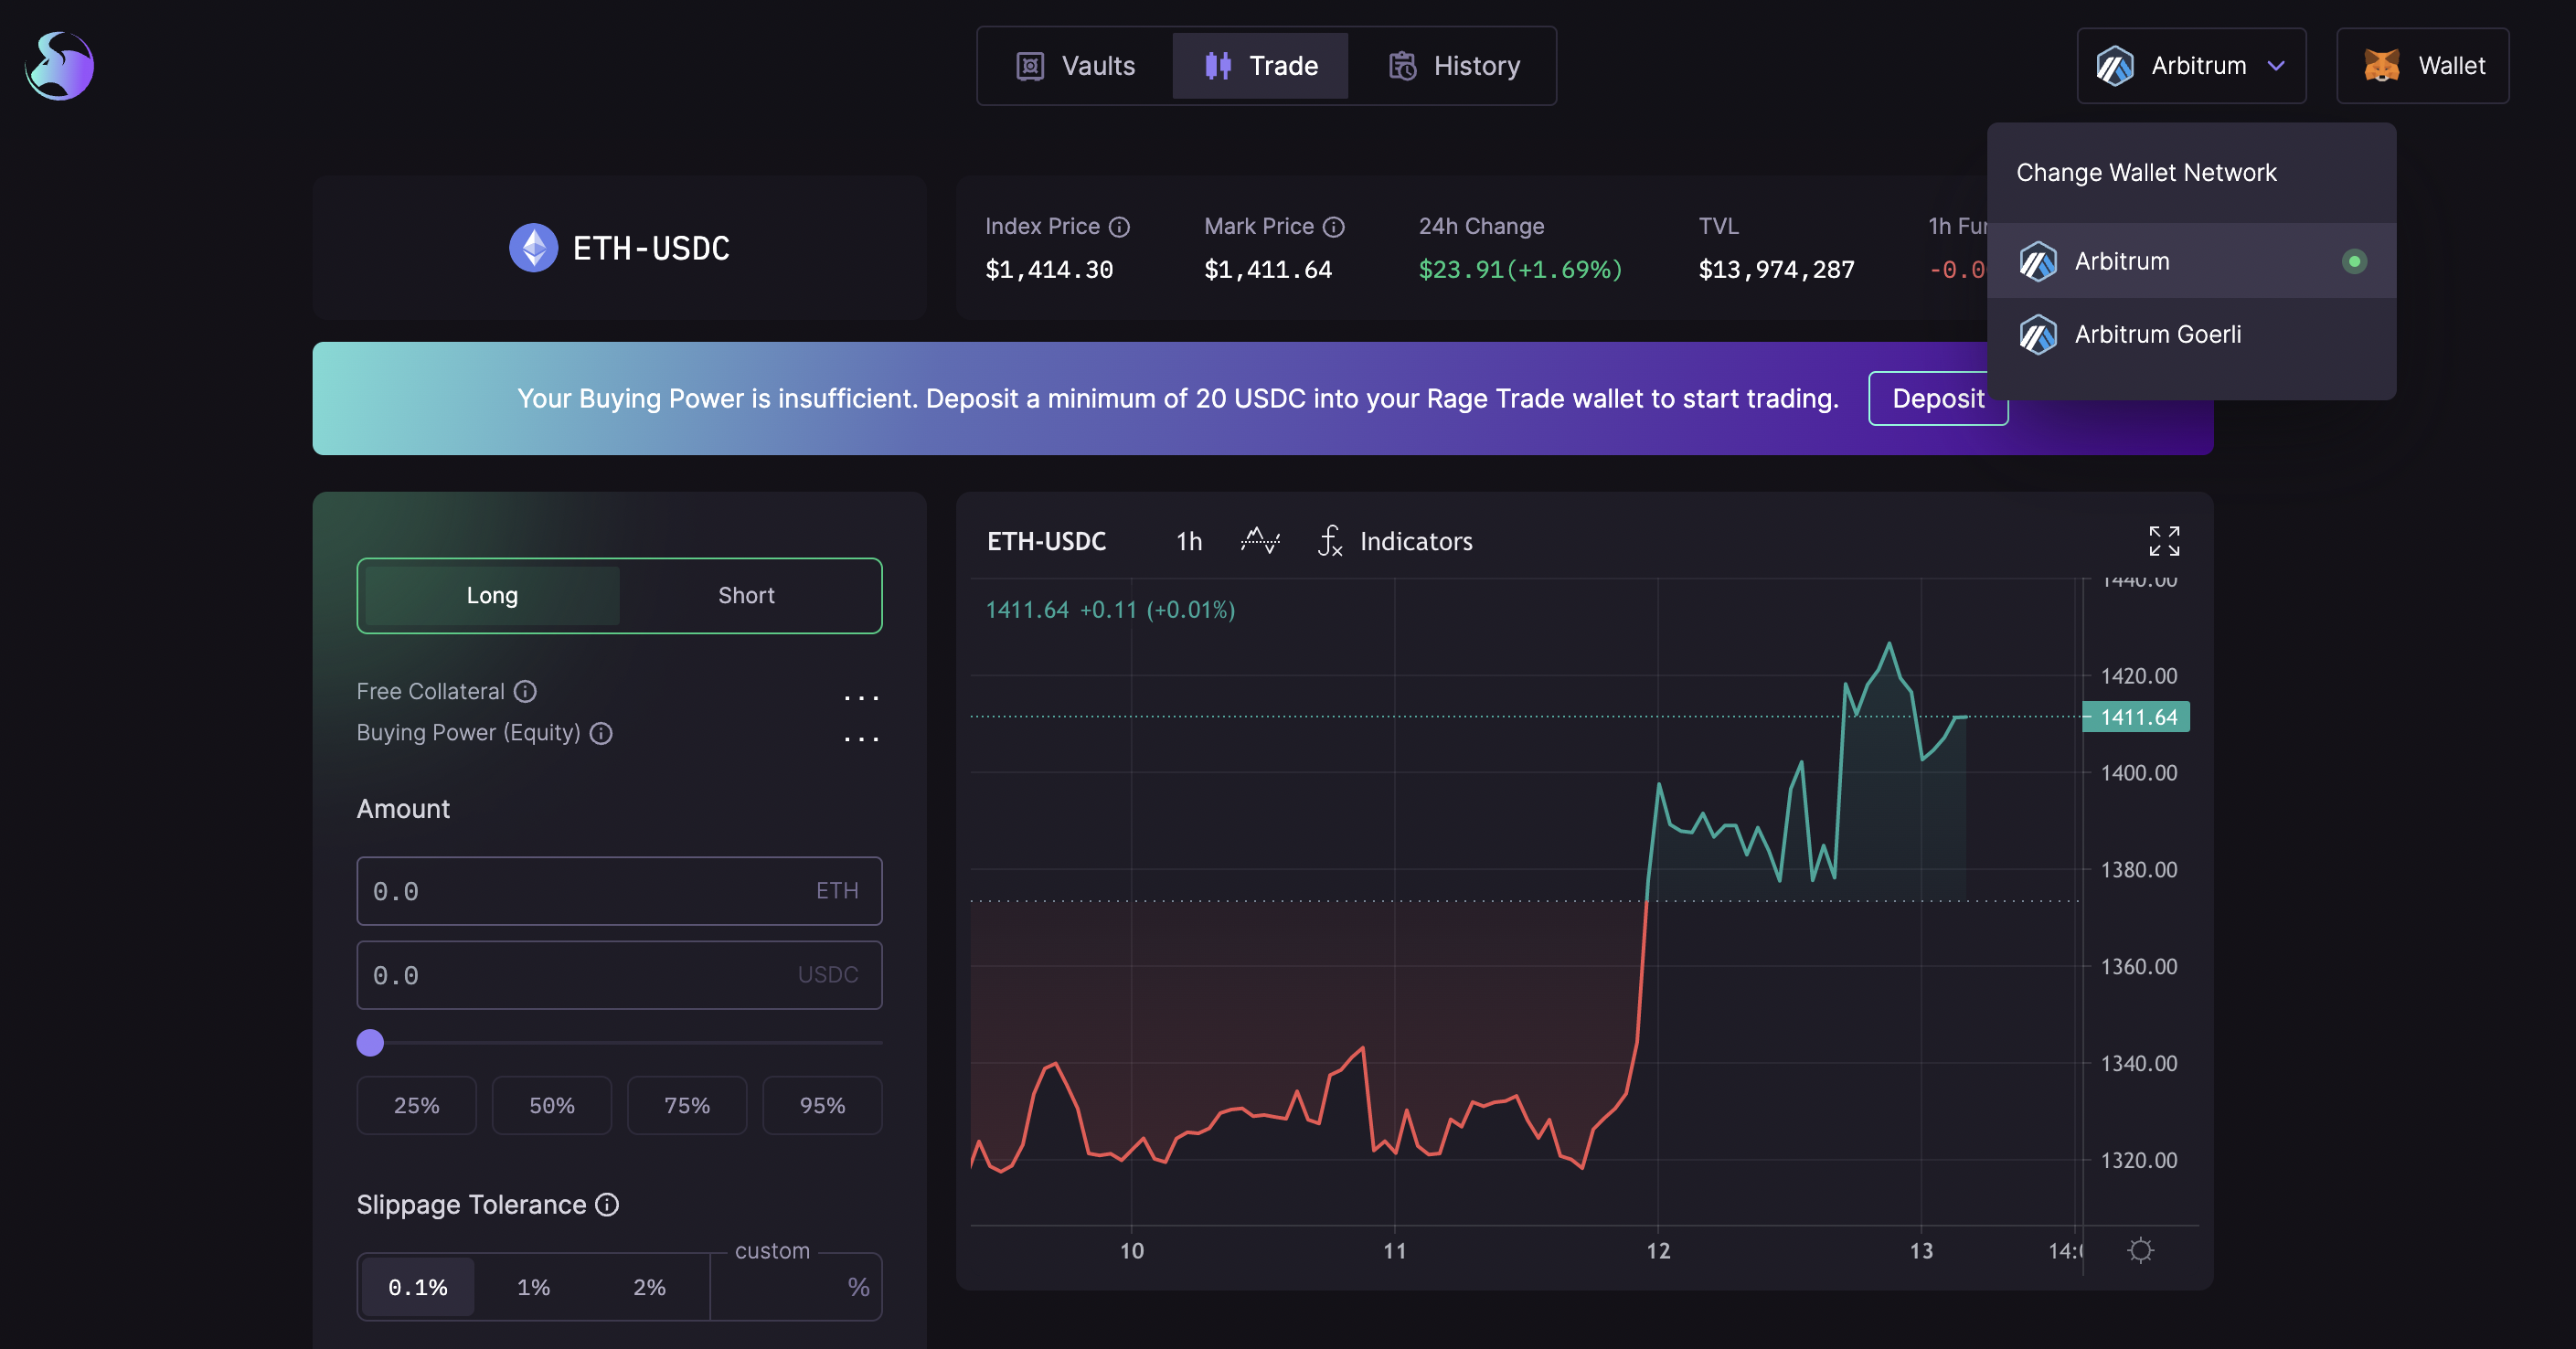The height and width of the screenshot is (1349, 2576).
Task: Click the amount slider handle
Action: (370, 1043)
